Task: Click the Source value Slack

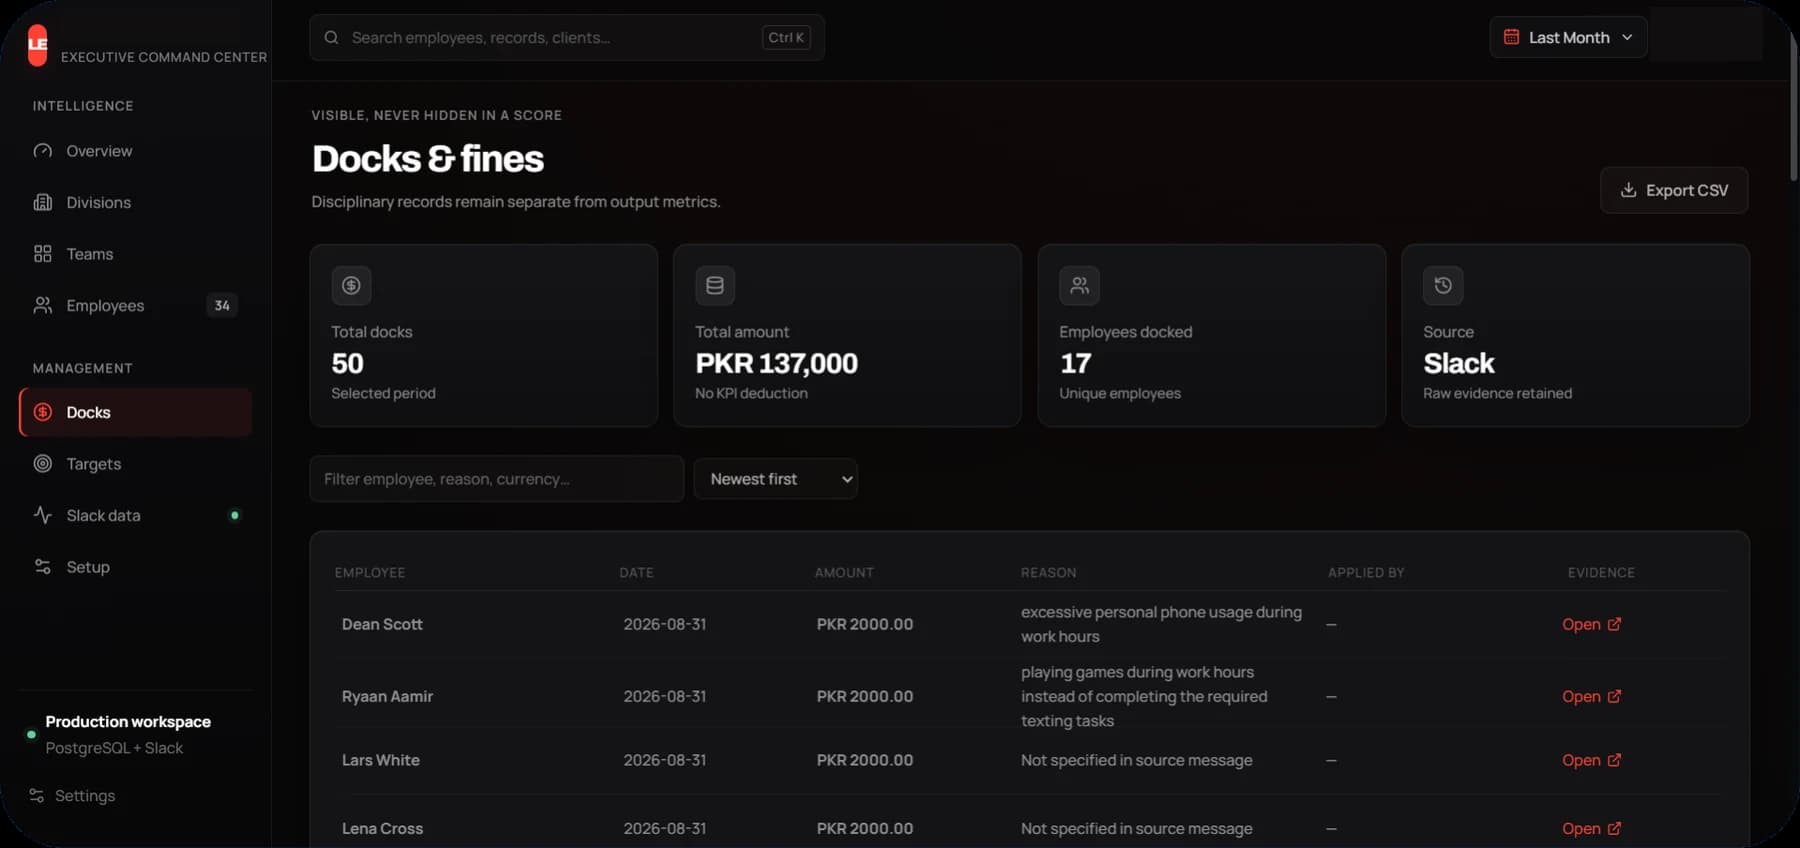Action: pos(1459,363)
